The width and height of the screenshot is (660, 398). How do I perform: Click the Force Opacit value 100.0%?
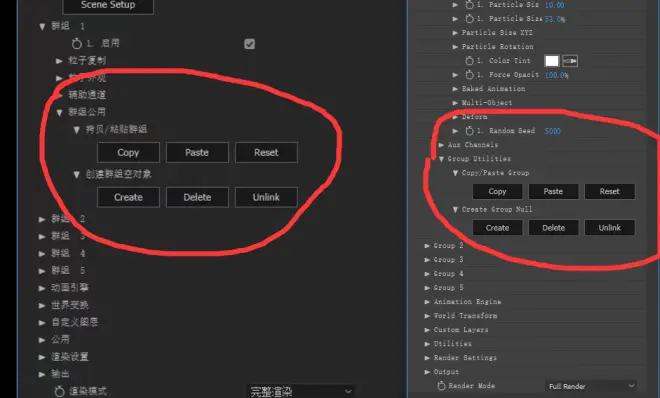click(x=556, y=75)
